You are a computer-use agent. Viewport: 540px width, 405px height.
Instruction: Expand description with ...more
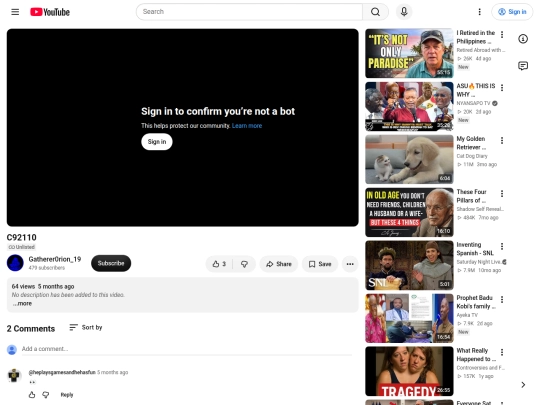(x=23, y=303)
